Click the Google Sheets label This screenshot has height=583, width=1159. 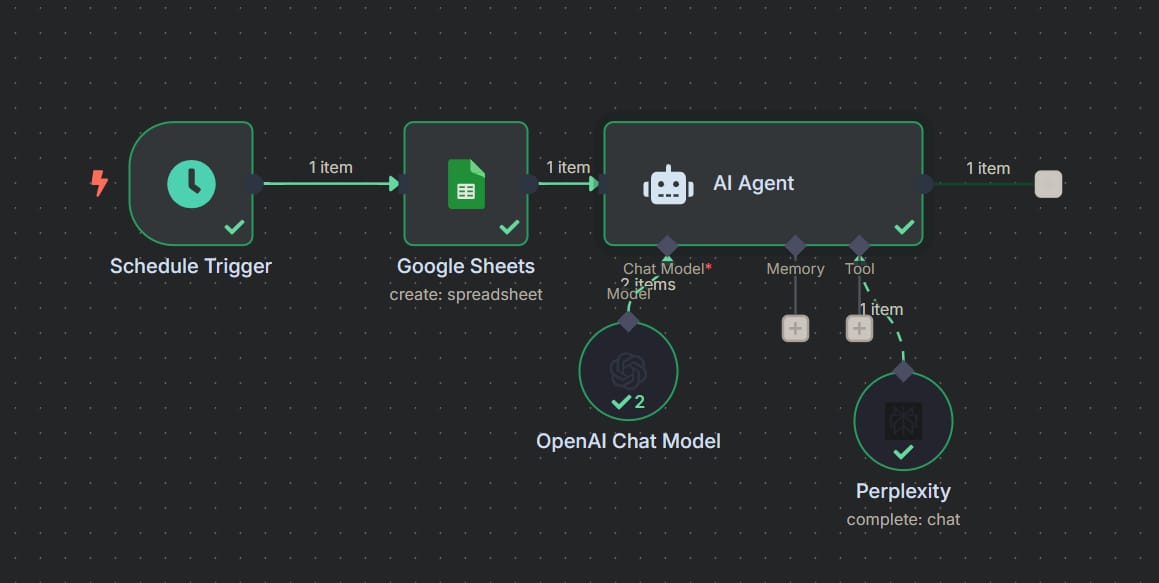[466, 266]
